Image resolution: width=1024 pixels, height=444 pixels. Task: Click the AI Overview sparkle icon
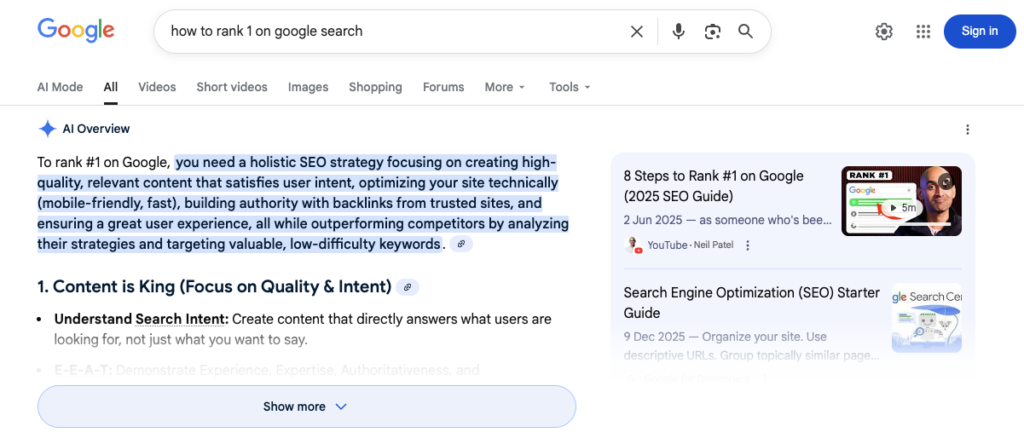(x=47, y=129)
